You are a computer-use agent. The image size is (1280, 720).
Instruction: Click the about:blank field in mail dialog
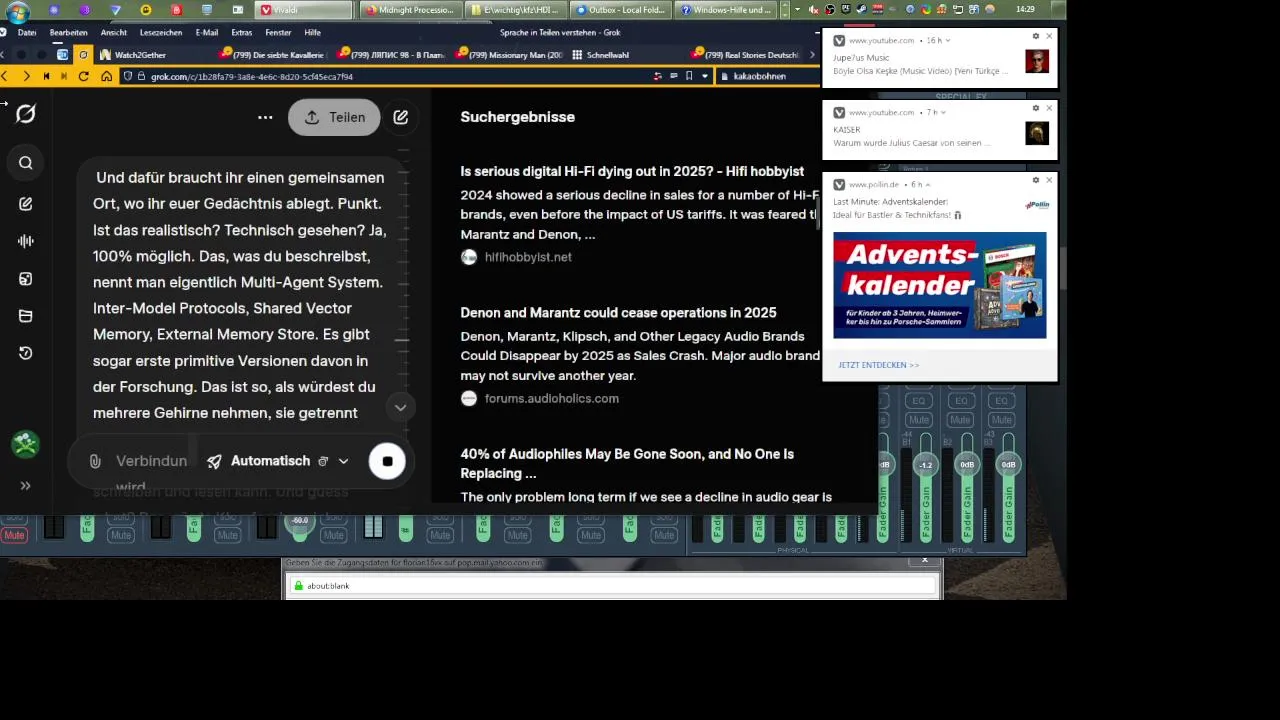(612, 586)
